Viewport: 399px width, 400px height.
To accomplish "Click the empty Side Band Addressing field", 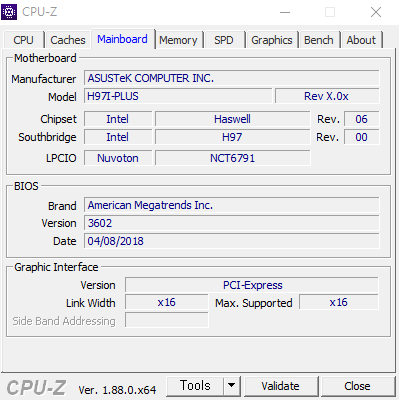I will click(x=167, y=321).
